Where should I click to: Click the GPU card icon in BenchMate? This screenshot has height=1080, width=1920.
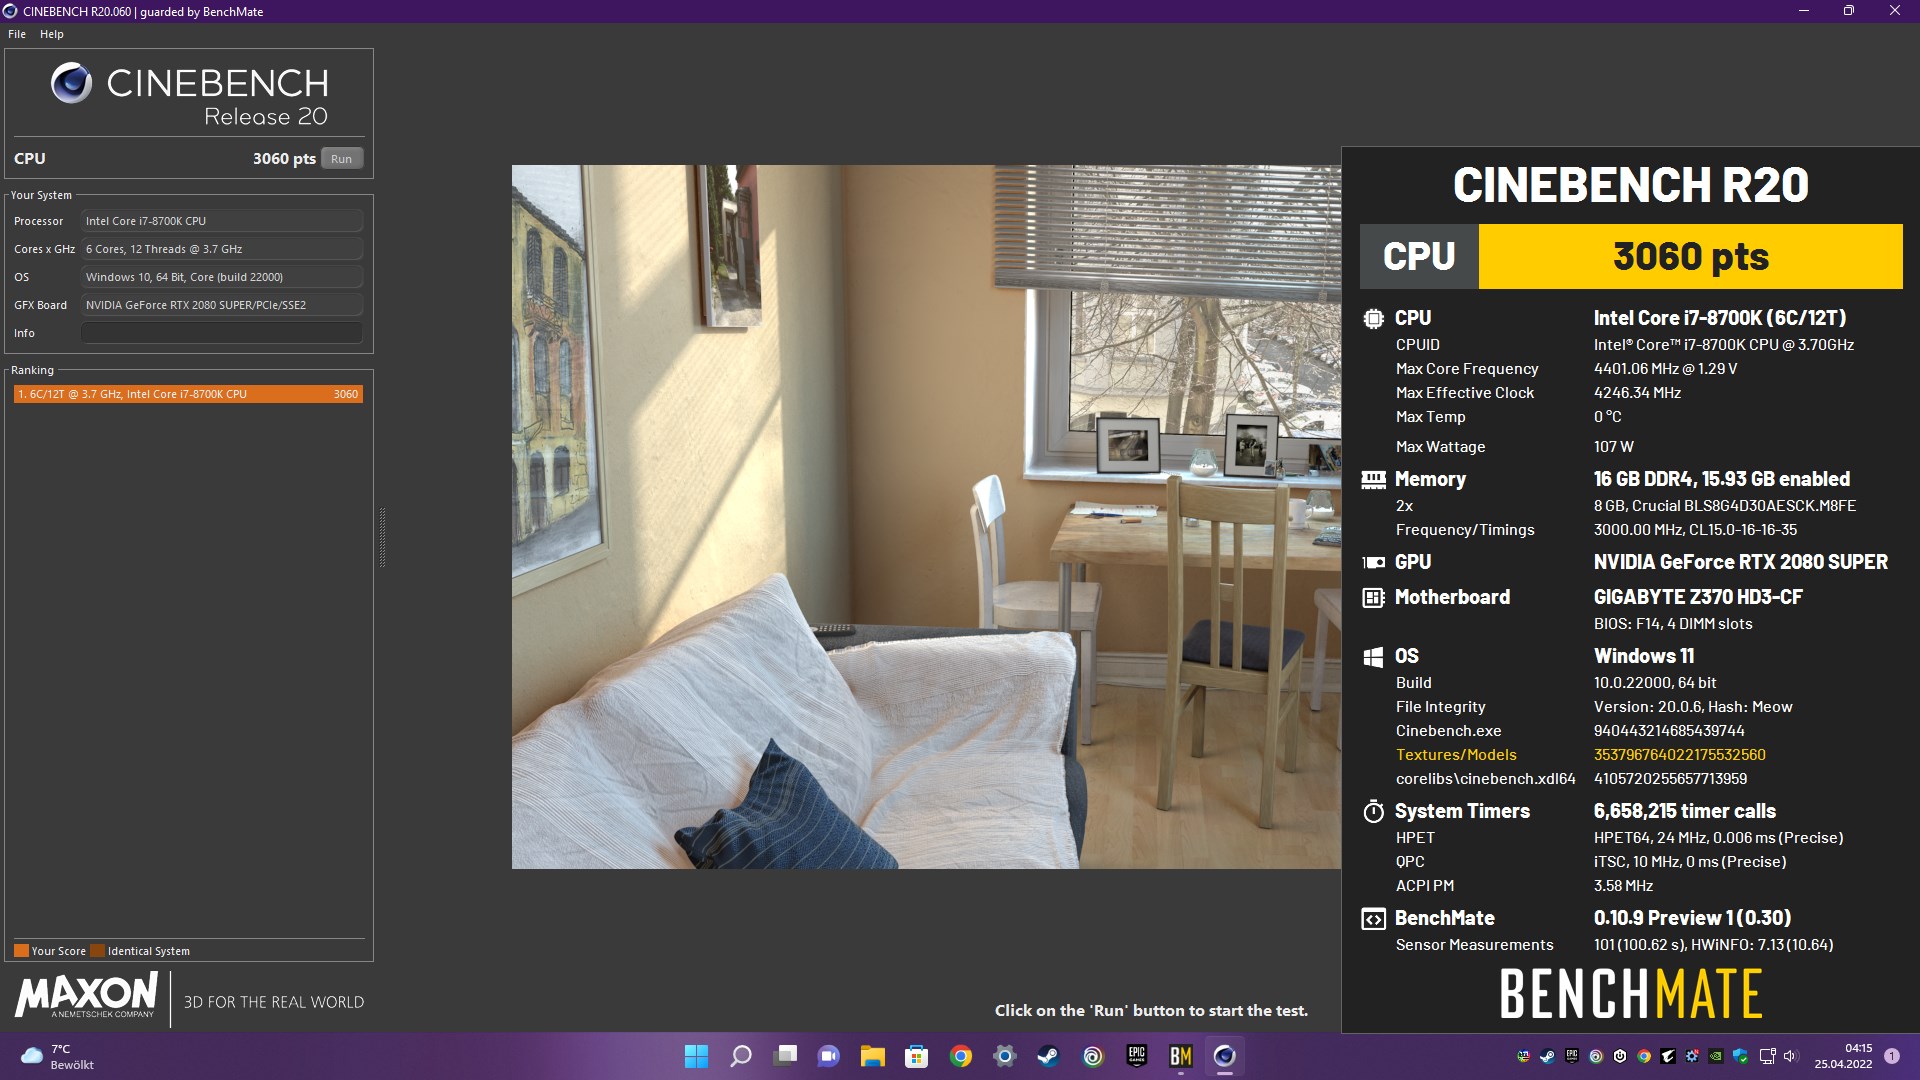coord(1373,562)
